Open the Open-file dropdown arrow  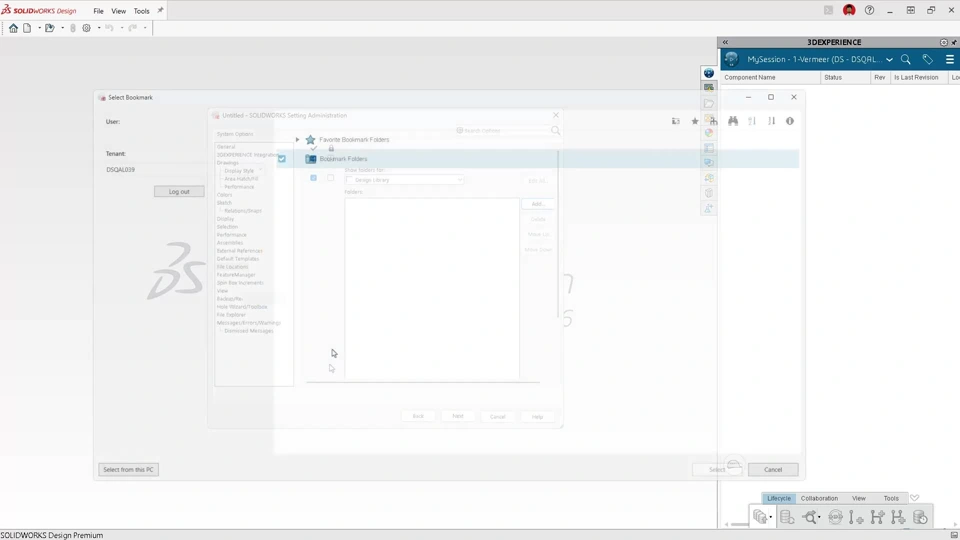(x=62, y=28)
